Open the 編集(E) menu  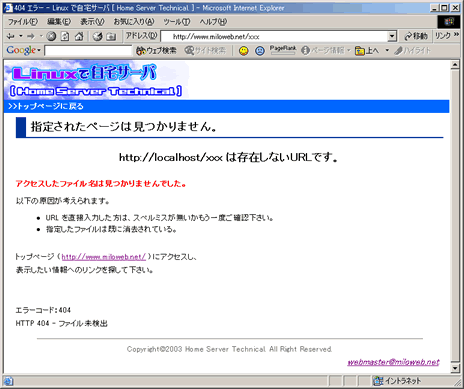(x=59, y=22)
